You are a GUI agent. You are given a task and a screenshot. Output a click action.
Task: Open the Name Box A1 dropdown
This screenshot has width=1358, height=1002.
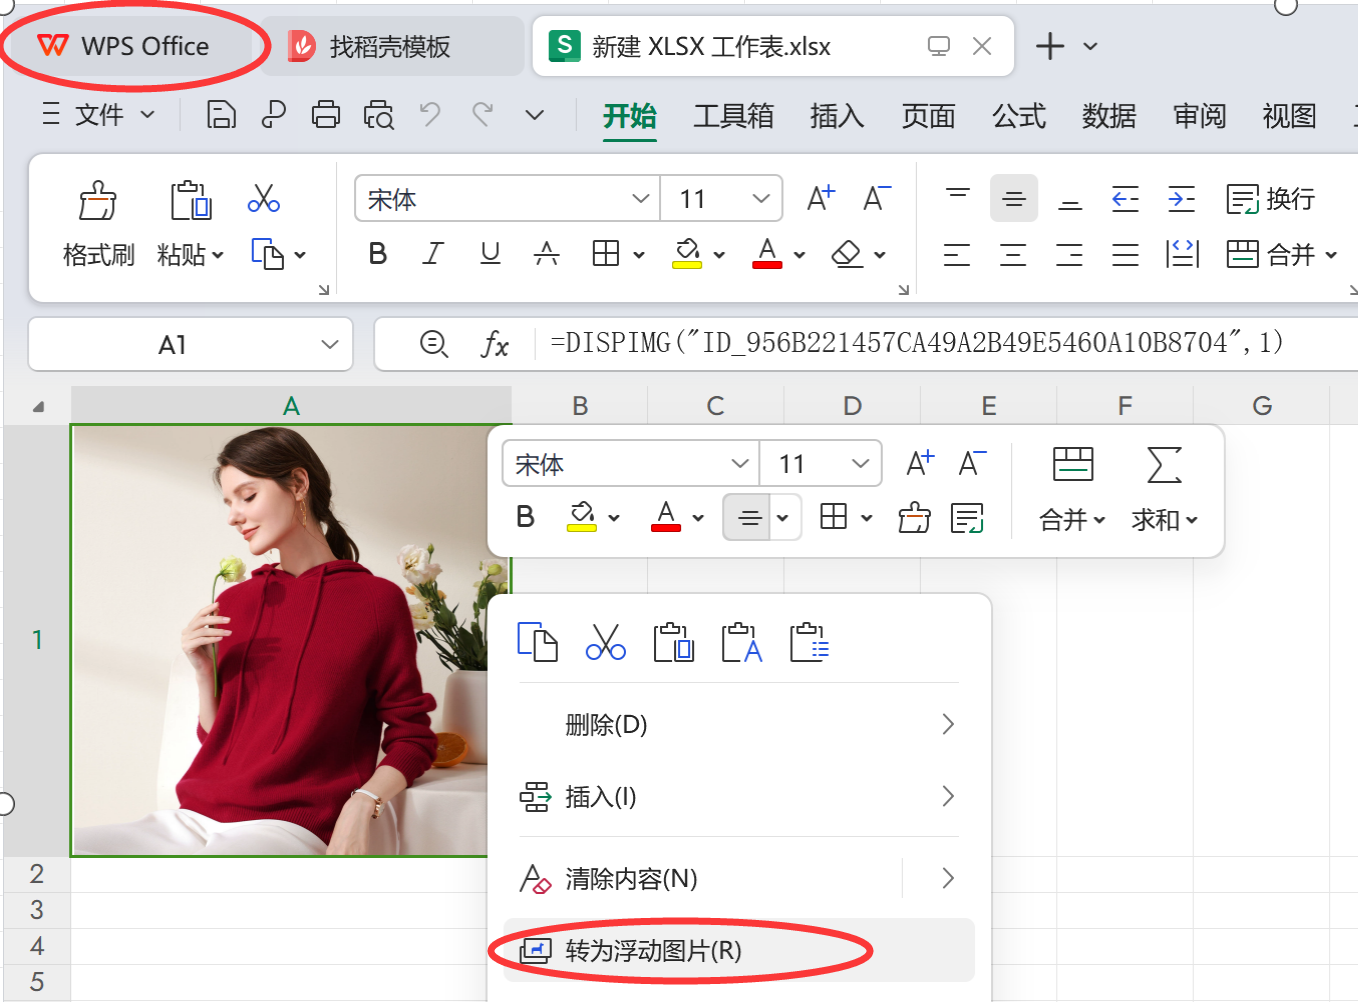(x=329, y=345)
